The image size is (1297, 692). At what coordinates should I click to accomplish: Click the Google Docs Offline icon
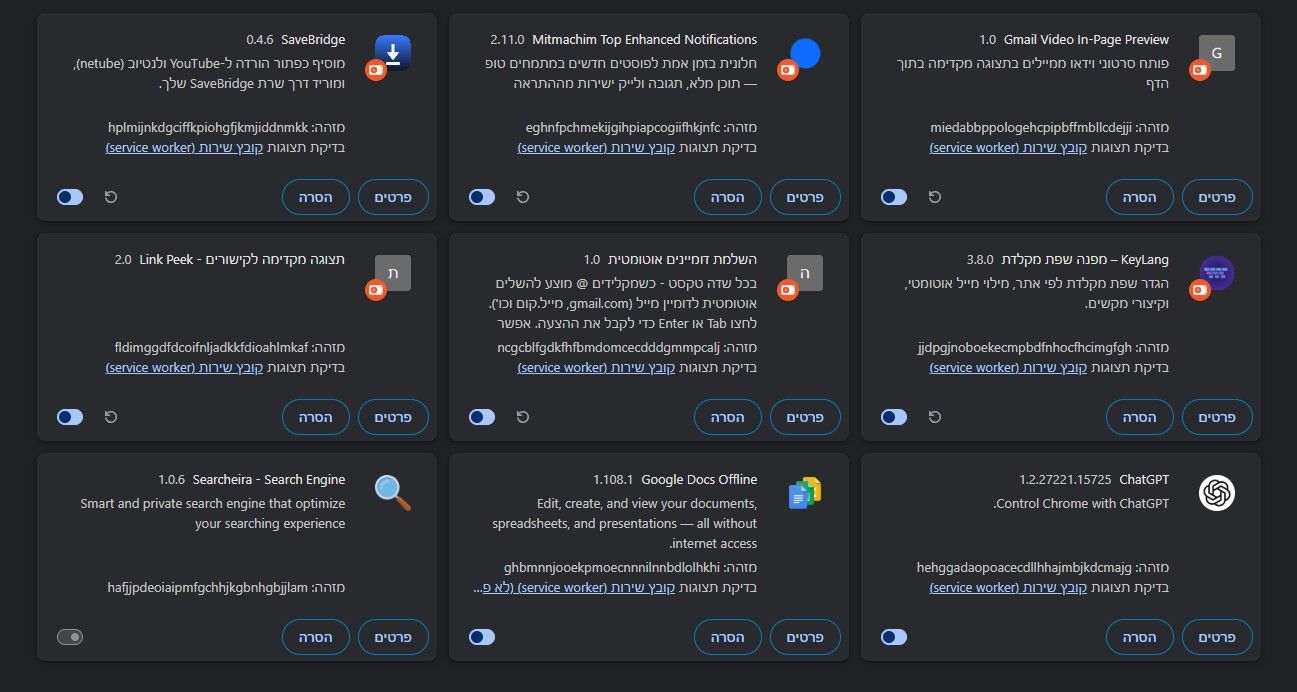[805, 493]
